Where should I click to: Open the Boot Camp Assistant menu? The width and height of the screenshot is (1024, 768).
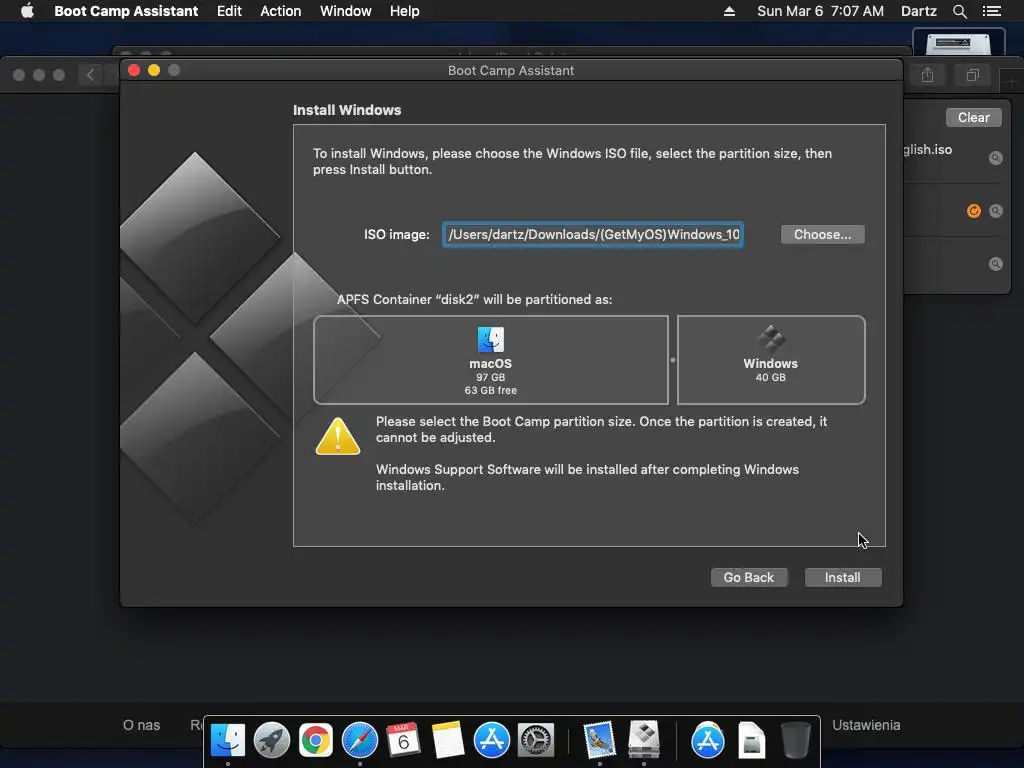126,11
